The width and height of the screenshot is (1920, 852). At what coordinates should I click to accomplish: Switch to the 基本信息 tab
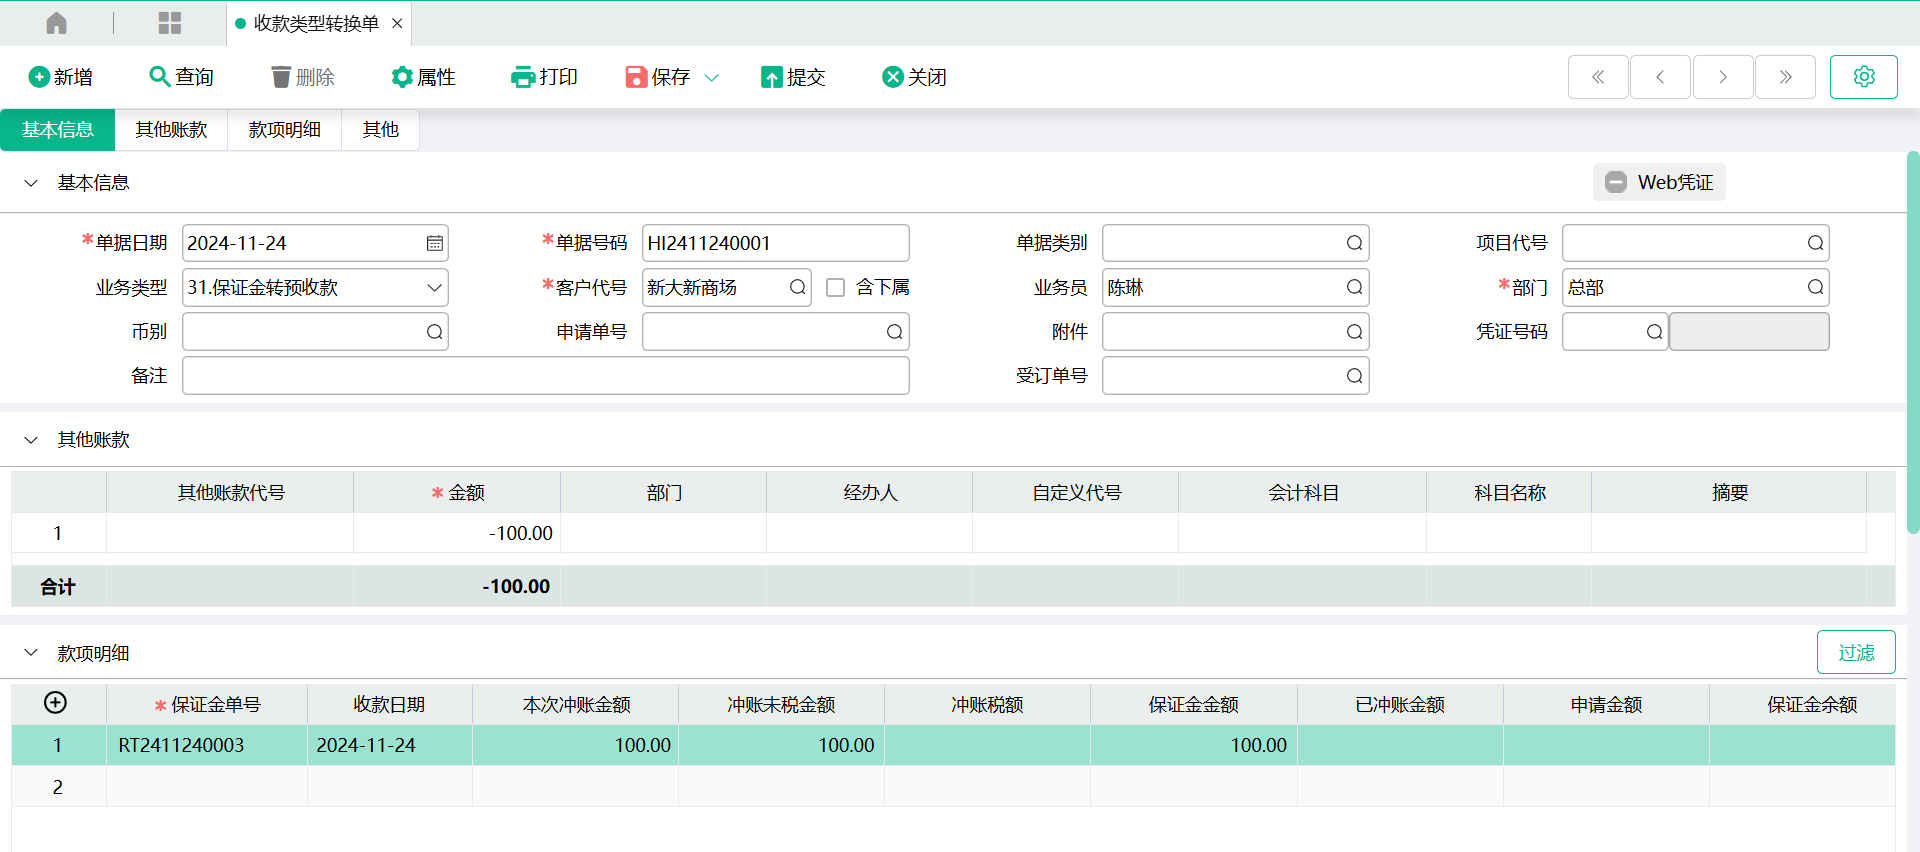coord(58,130)
